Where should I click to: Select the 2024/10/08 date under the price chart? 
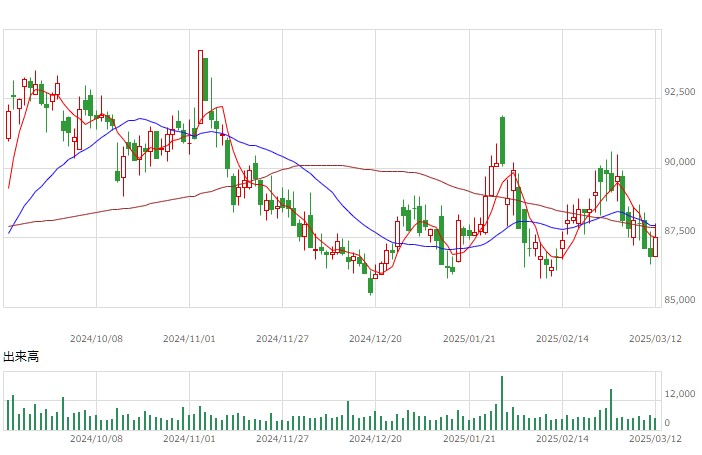coord(96,339)
